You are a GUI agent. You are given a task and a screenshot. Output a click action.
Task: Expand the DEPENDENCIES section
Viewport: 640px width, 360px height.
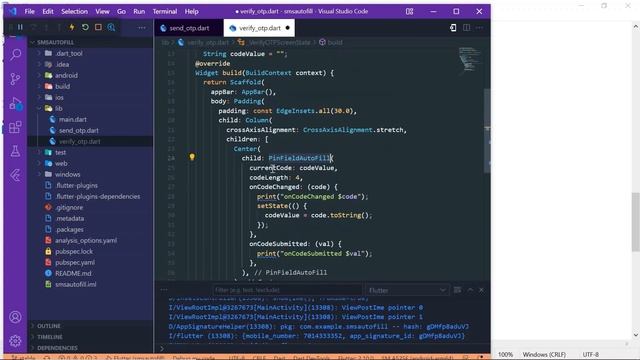[x=57, y=348]
